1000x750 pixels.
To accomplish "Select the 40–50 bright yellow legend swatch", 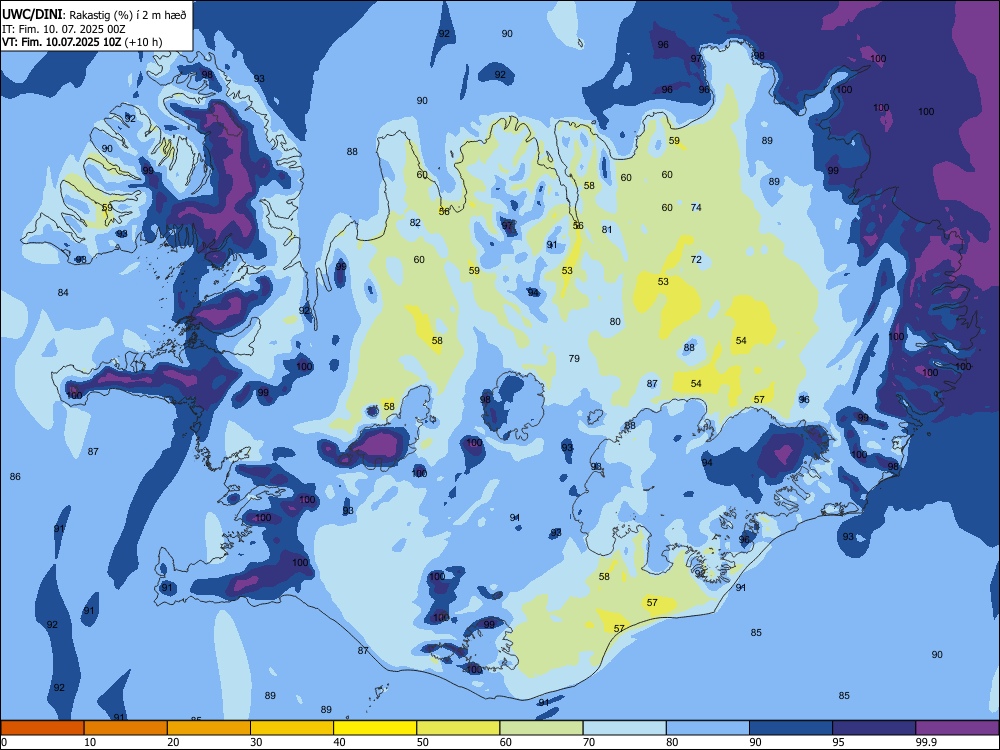I will [x=375, y=728].
